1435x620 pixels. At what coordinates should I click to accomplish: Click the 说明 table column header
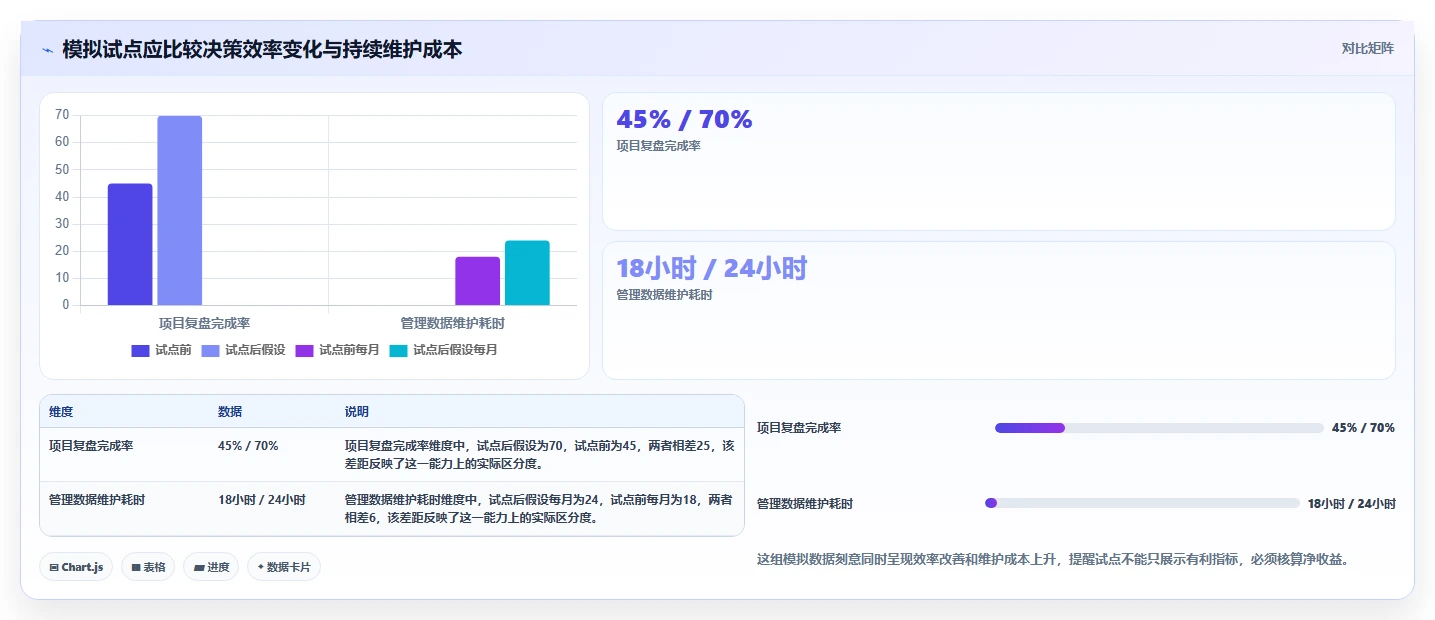pos(357,412)
